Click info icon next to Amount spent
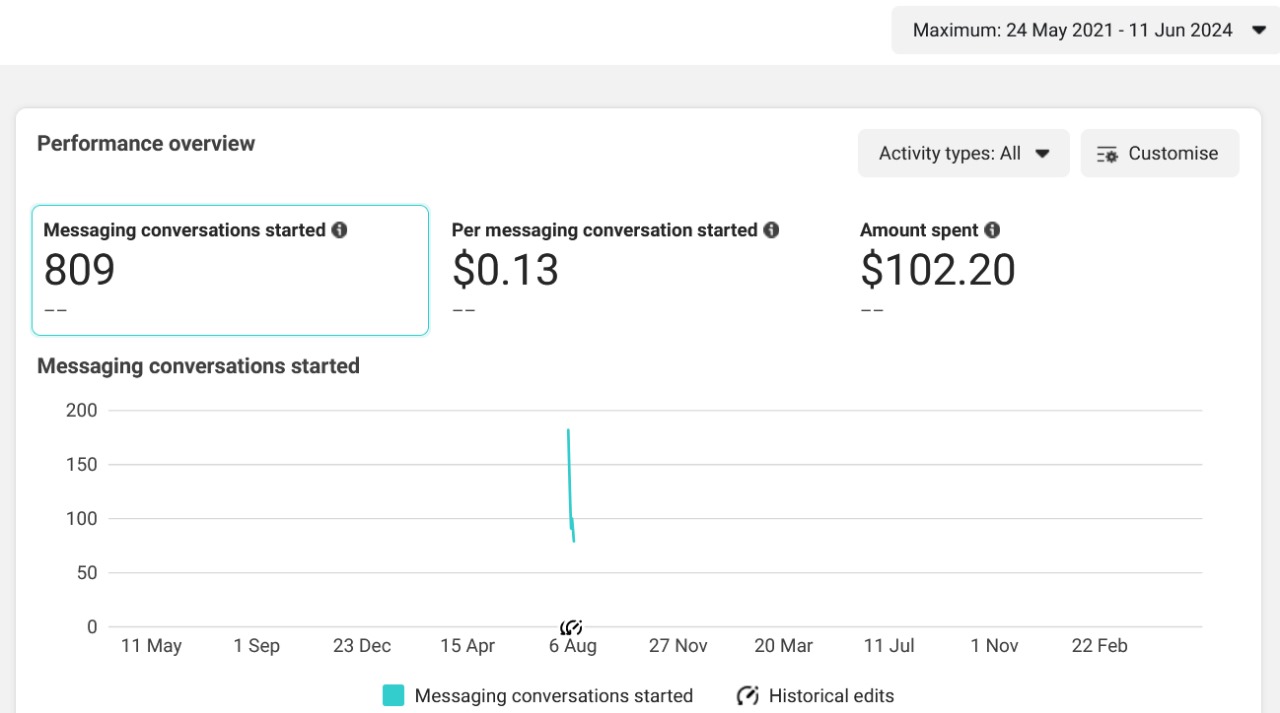Image resolution: width=1280 pixels, height=713 pixels. pos(991,230)
